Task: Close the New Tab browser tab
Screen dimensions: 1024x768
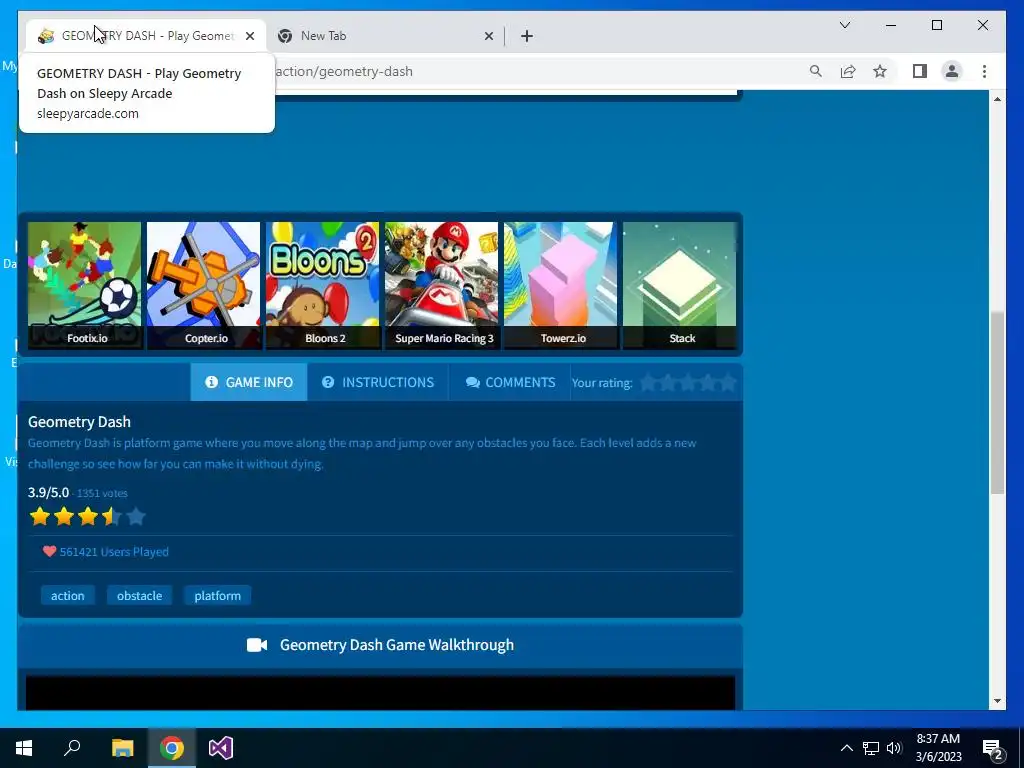Action: click(x=488, y=36)
